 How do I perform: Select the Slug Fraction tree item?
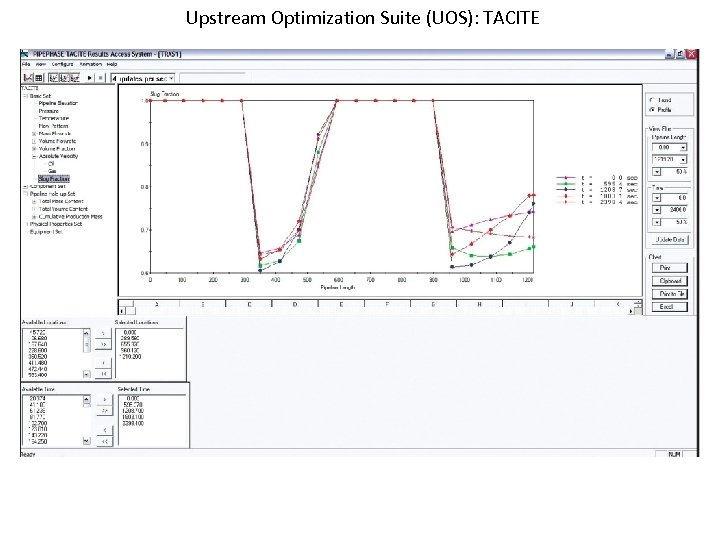click(x=54, y=179)
